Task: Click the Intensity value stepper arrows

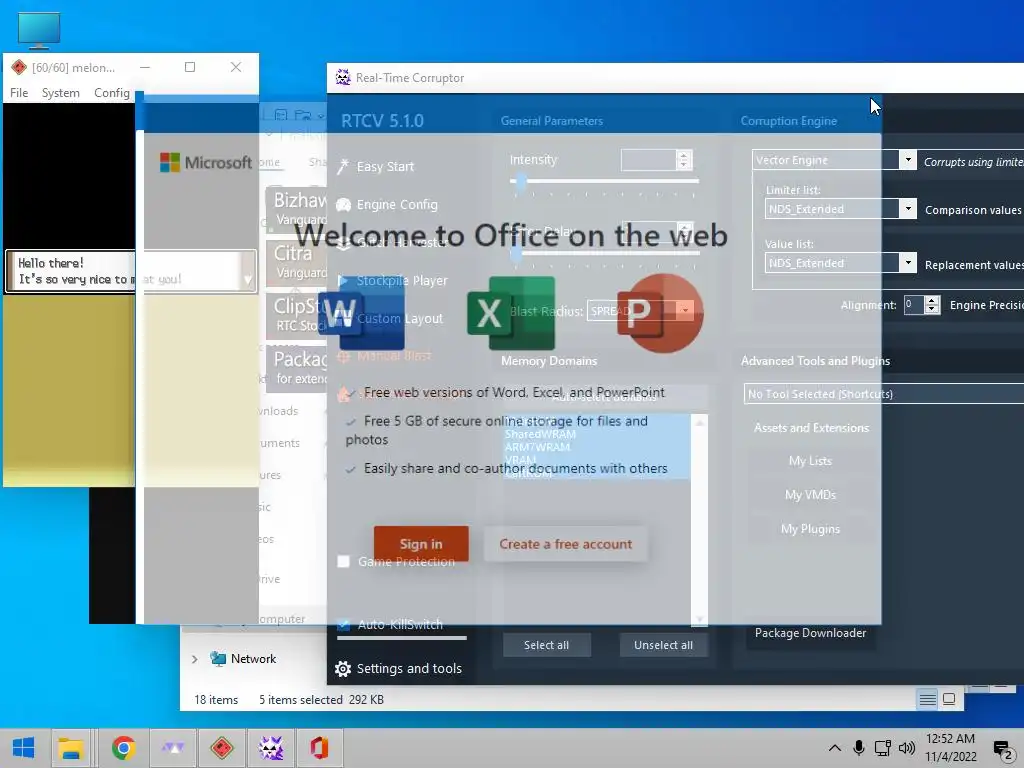Action: [x=684, y=159]
